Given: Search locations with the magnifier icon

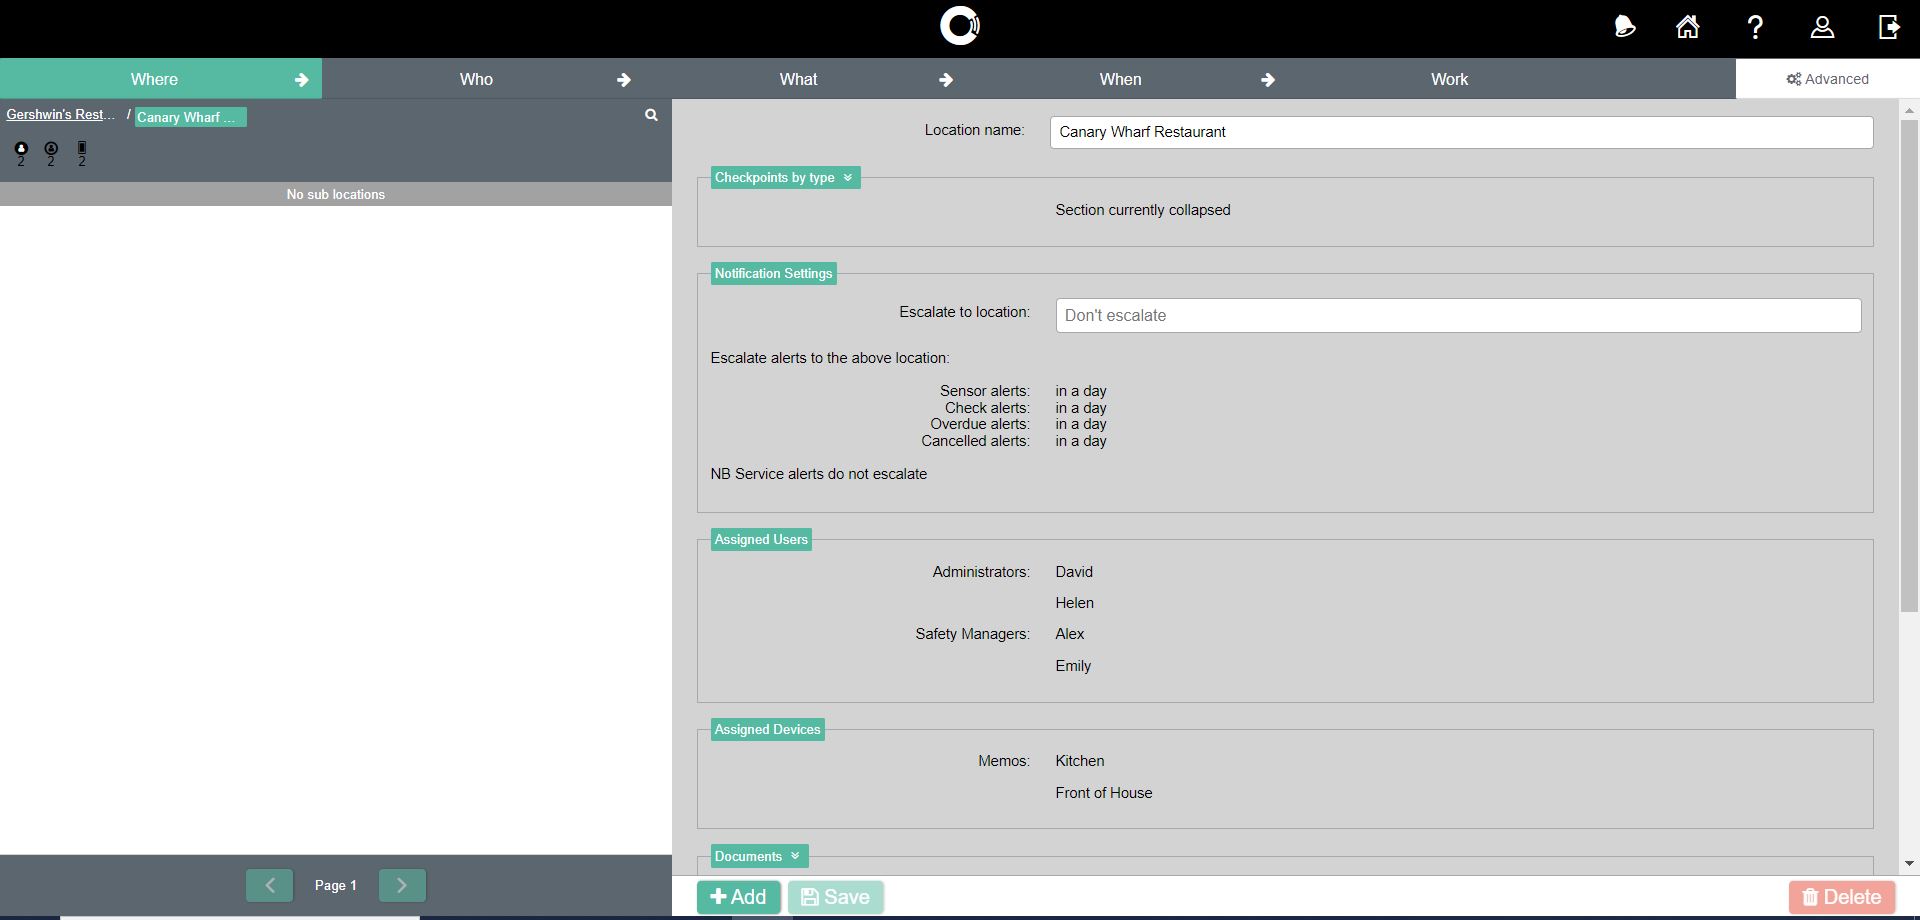Looking at the screenshot, I should [651, 115].
